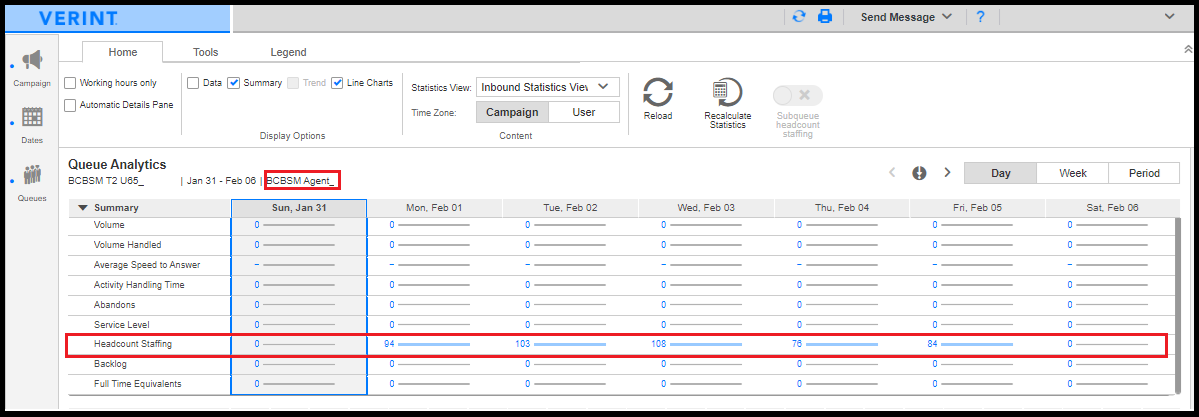Click the Verint logo
1199x417 pixels.
click(x=78, y=18)
